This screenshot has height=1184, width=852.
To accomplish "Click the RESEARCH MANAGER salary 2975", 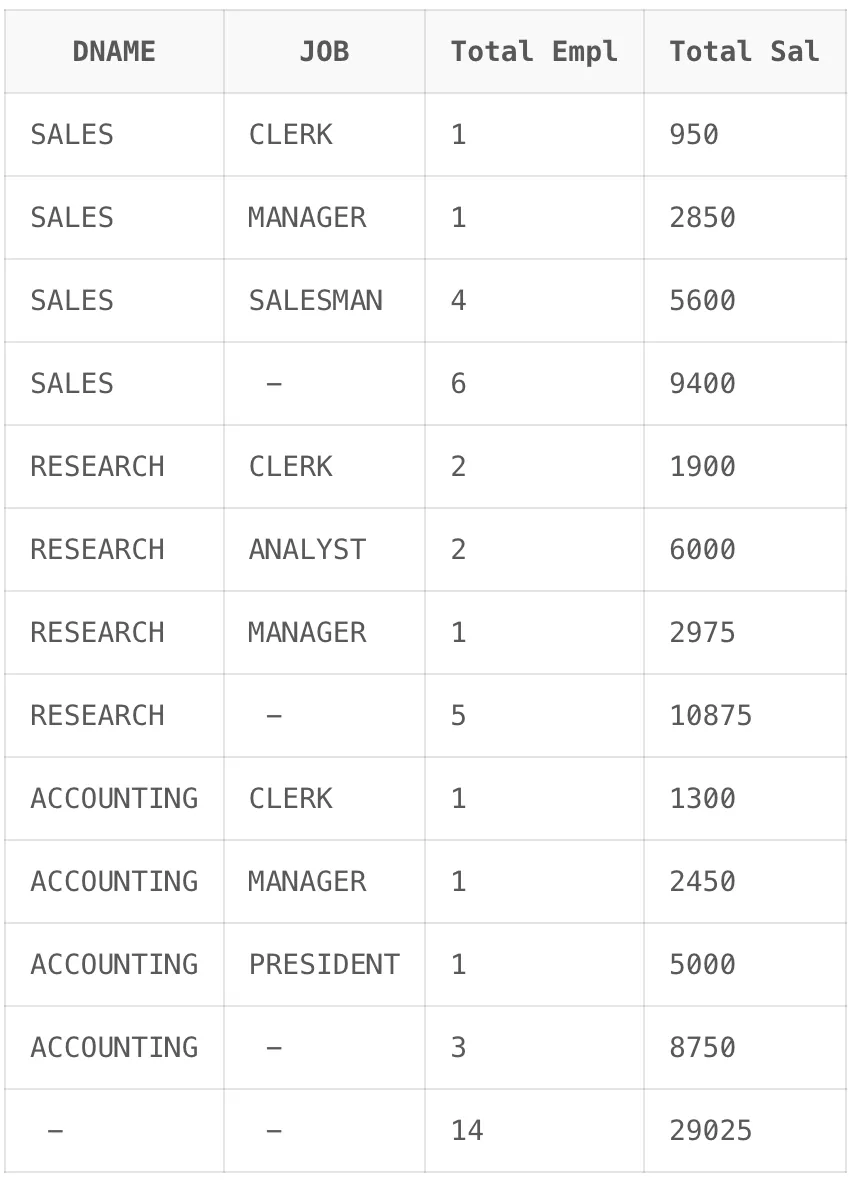I will [745, 633].
